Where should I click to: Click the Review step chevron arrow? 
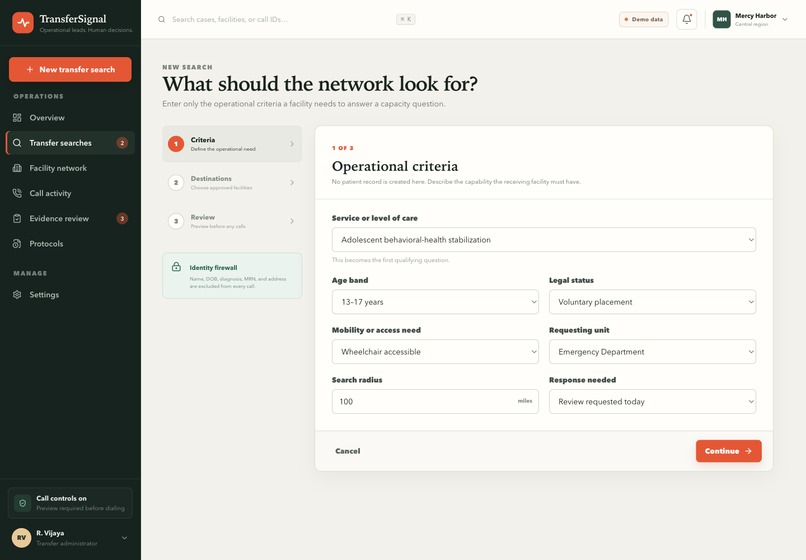(292, 221)
